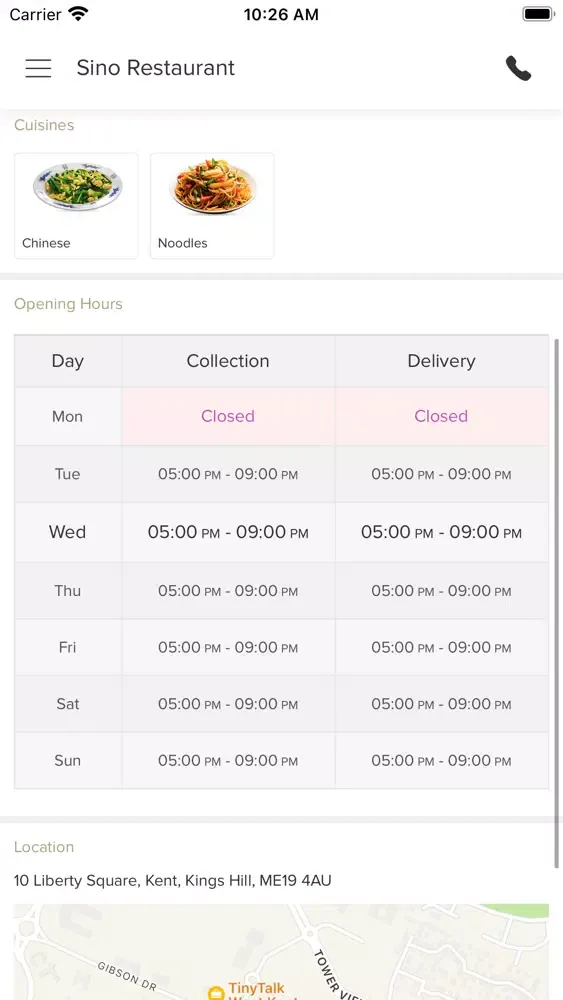Click the Fri row label

68,647
